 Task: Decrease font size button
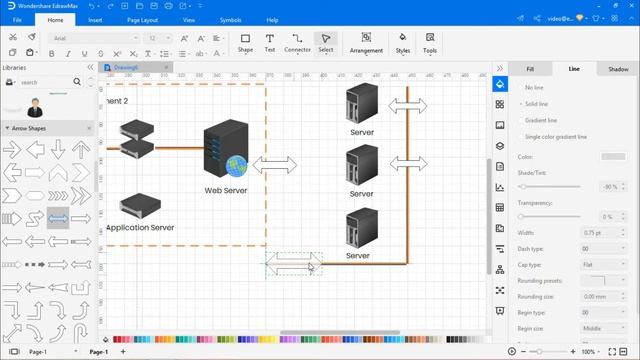pyautogui.click(x=201, y=38)
